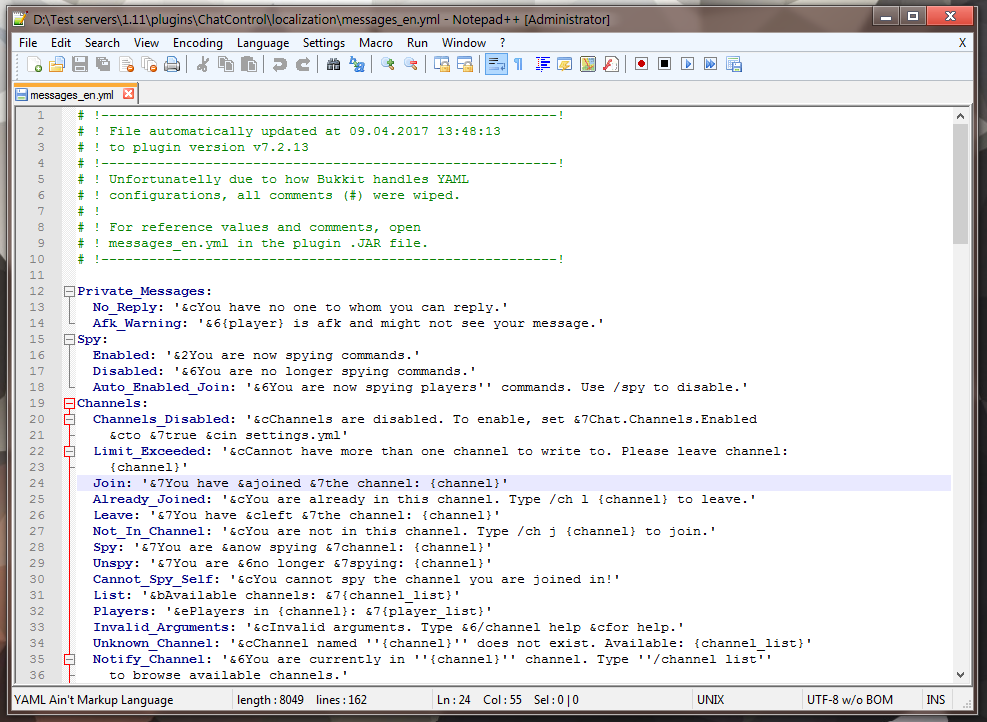Open the View menu
Screen dimensions: 987x722
click(x=146, y=43)
